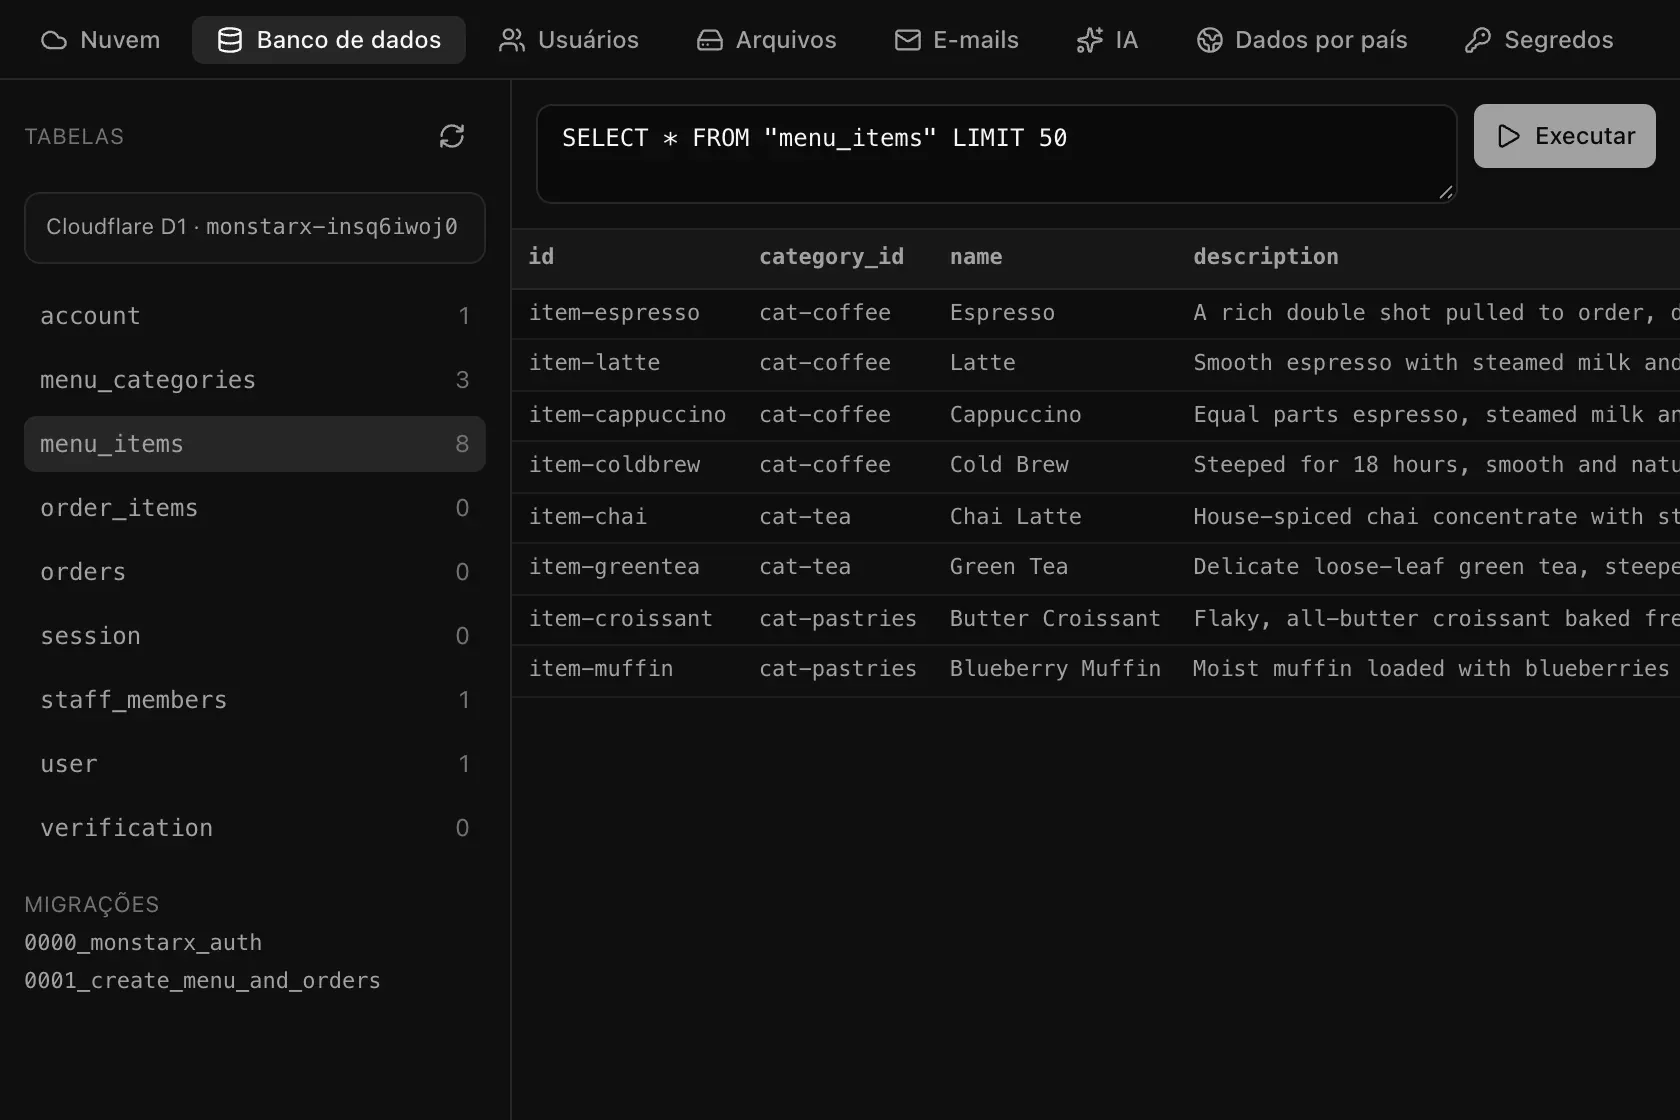Select the session table
The height and width of the screenshot is (1120, 1680).
(255, 636)
